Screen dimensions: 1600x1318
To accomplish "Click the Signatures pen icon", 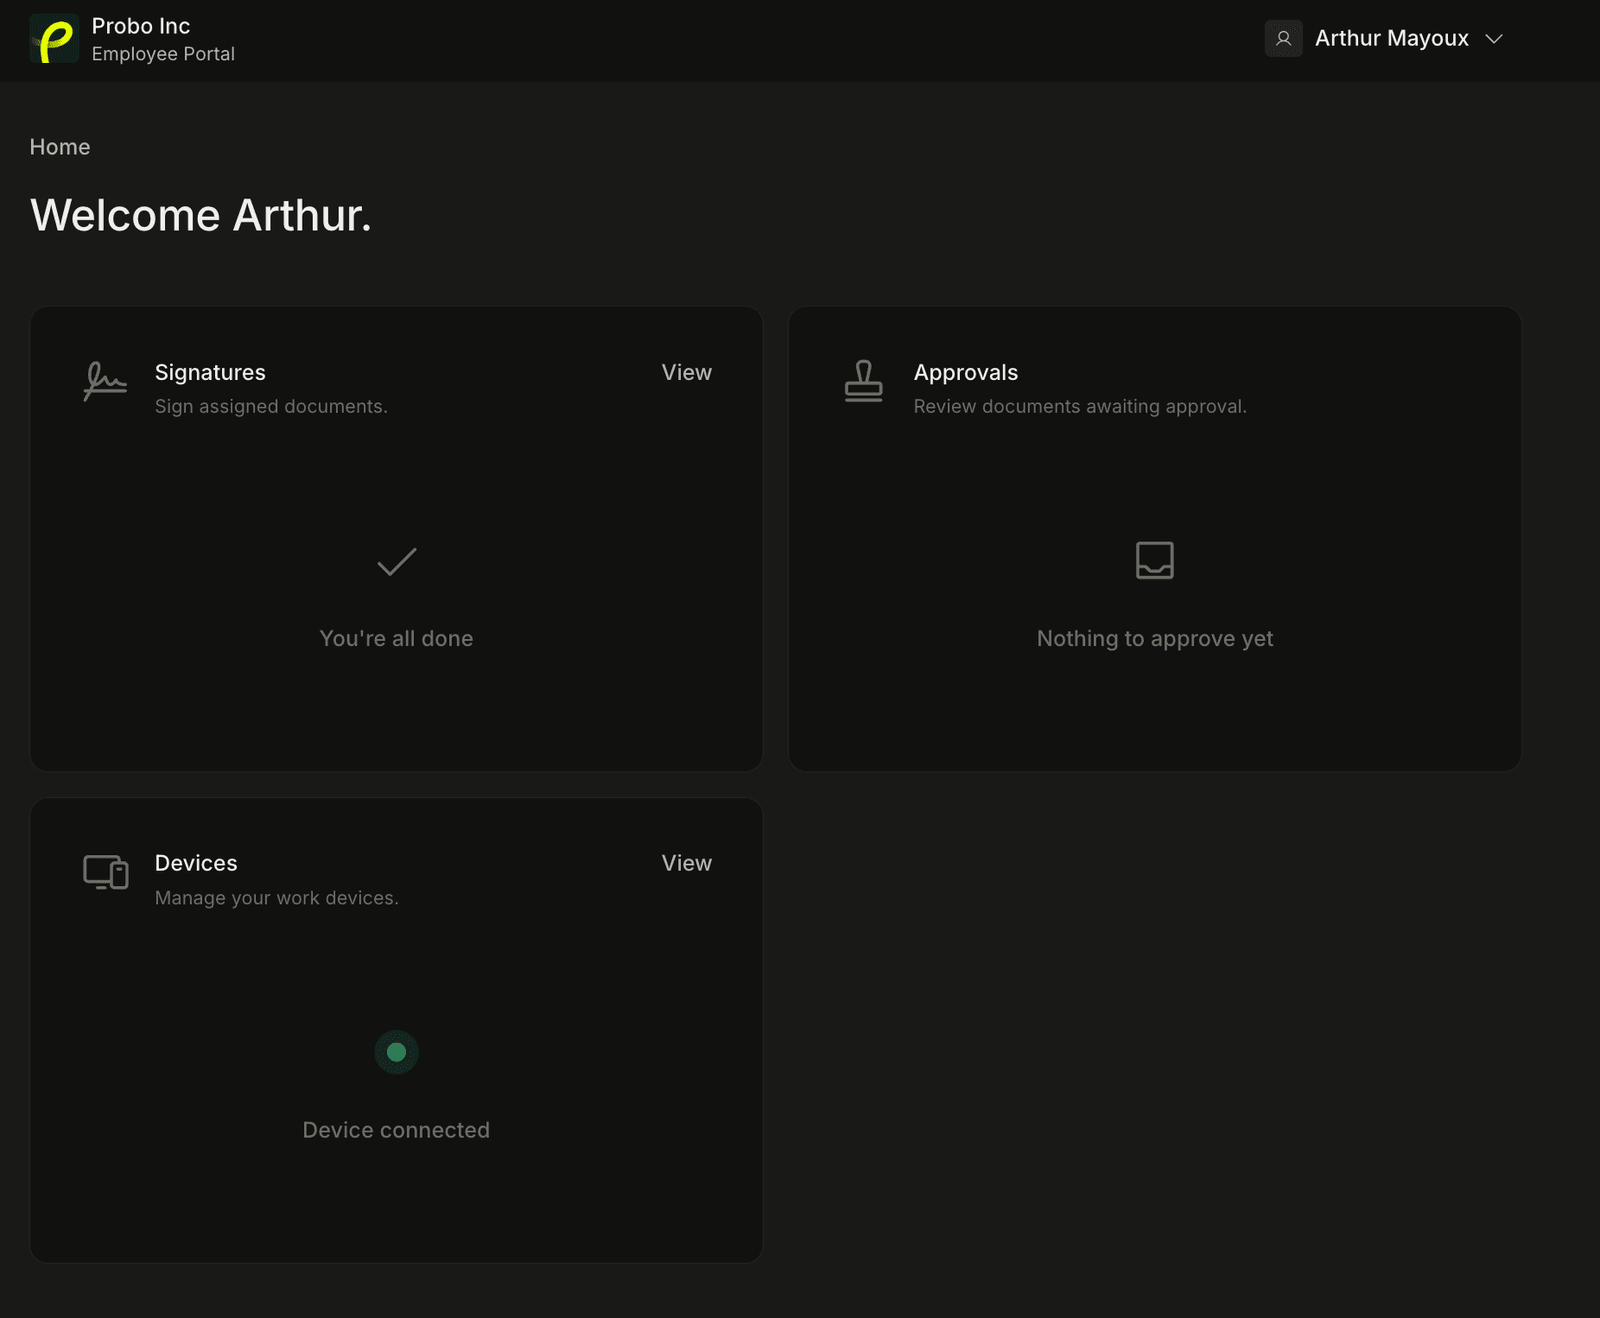I will pyautogui.click(x=105, y=381).
